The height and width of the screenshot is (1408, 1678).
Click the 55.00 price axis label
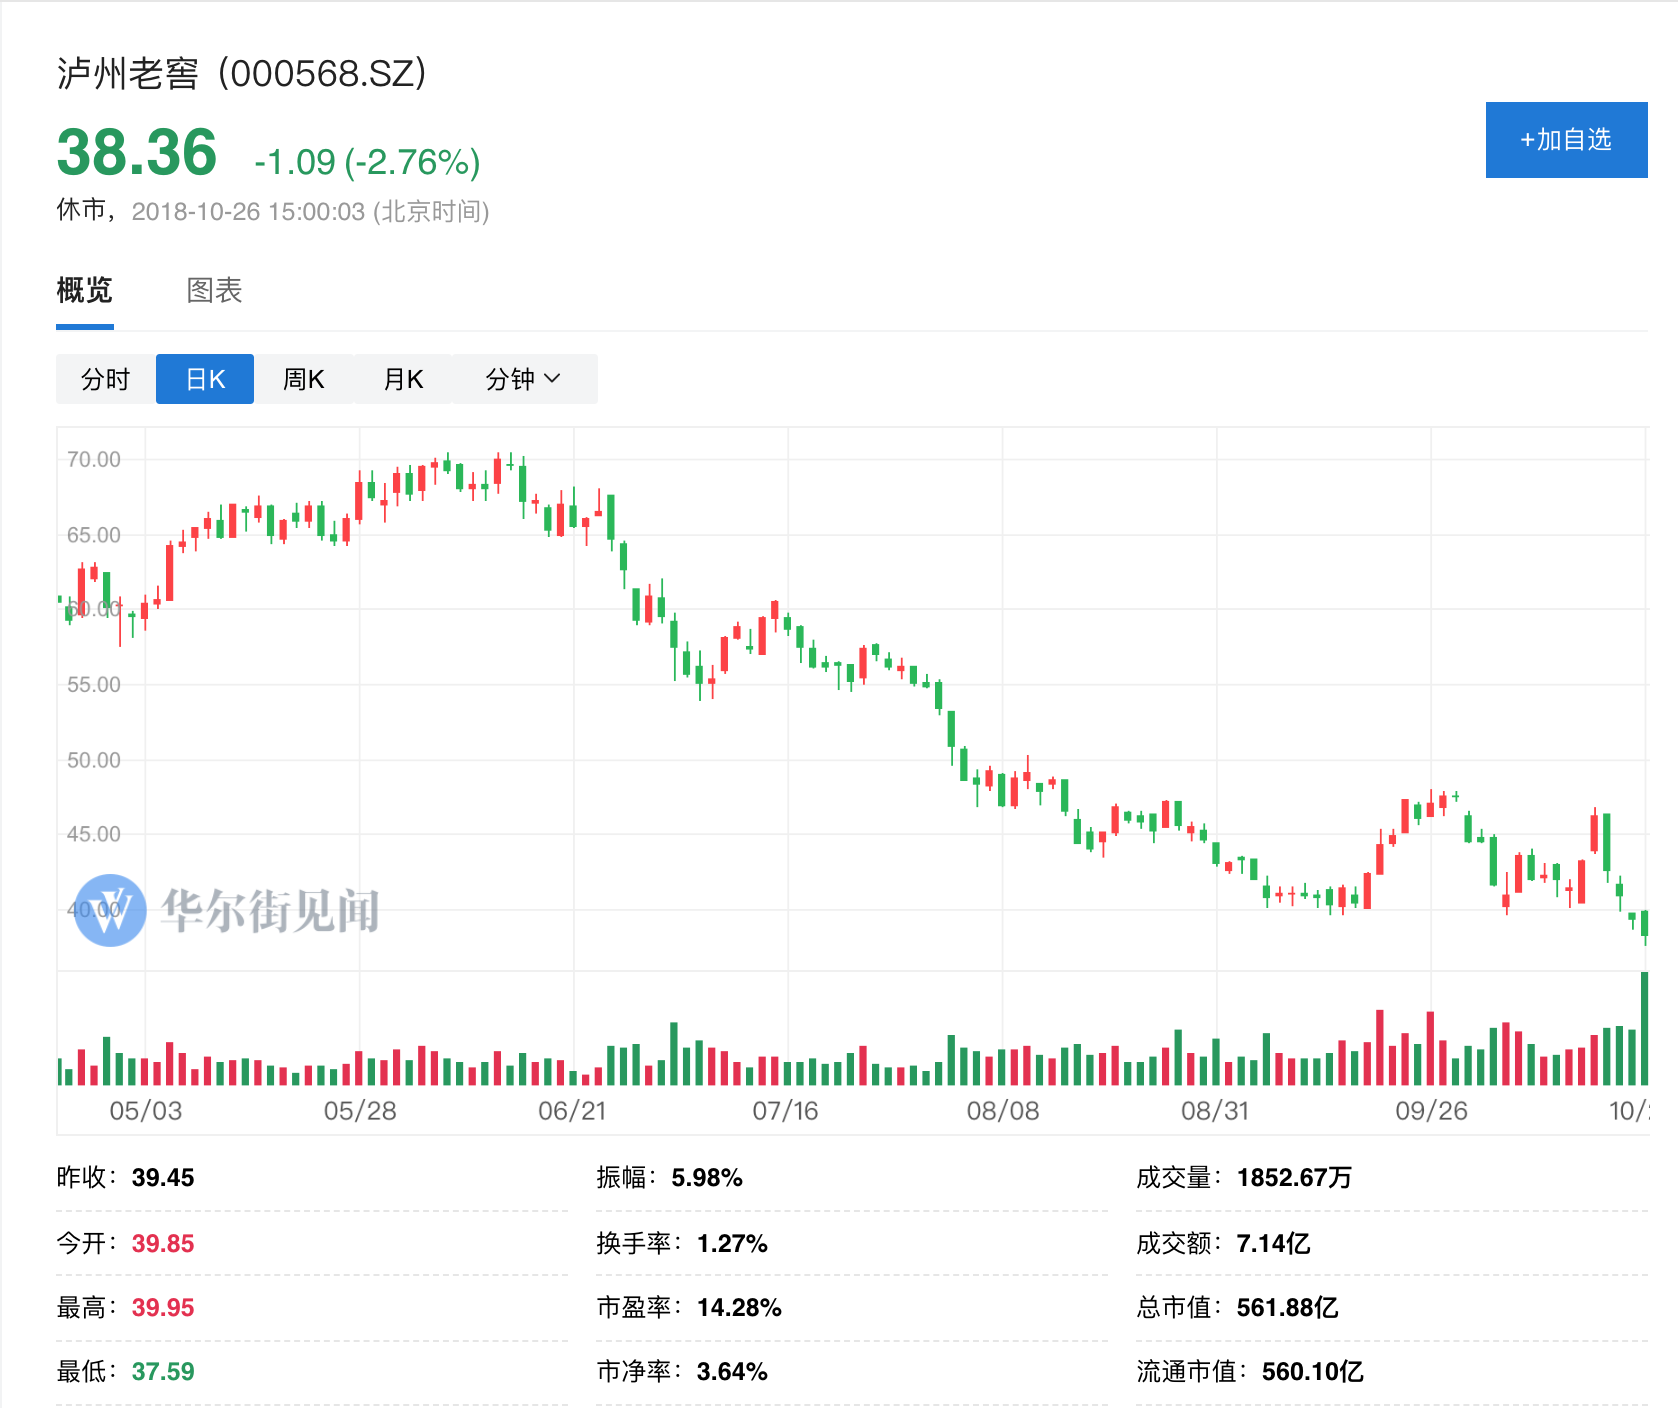[93, 685]
